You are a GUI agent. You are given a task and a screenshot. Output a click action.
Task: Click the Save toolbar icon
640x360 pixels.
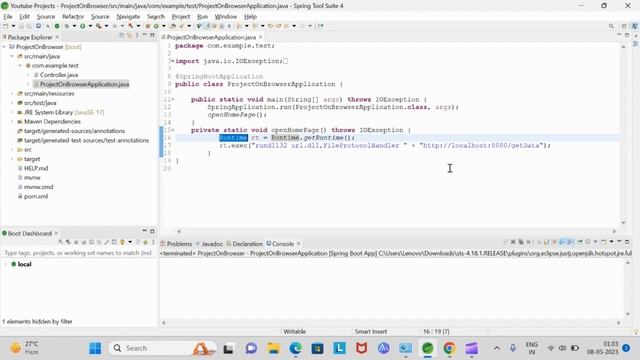coord(21,26)
